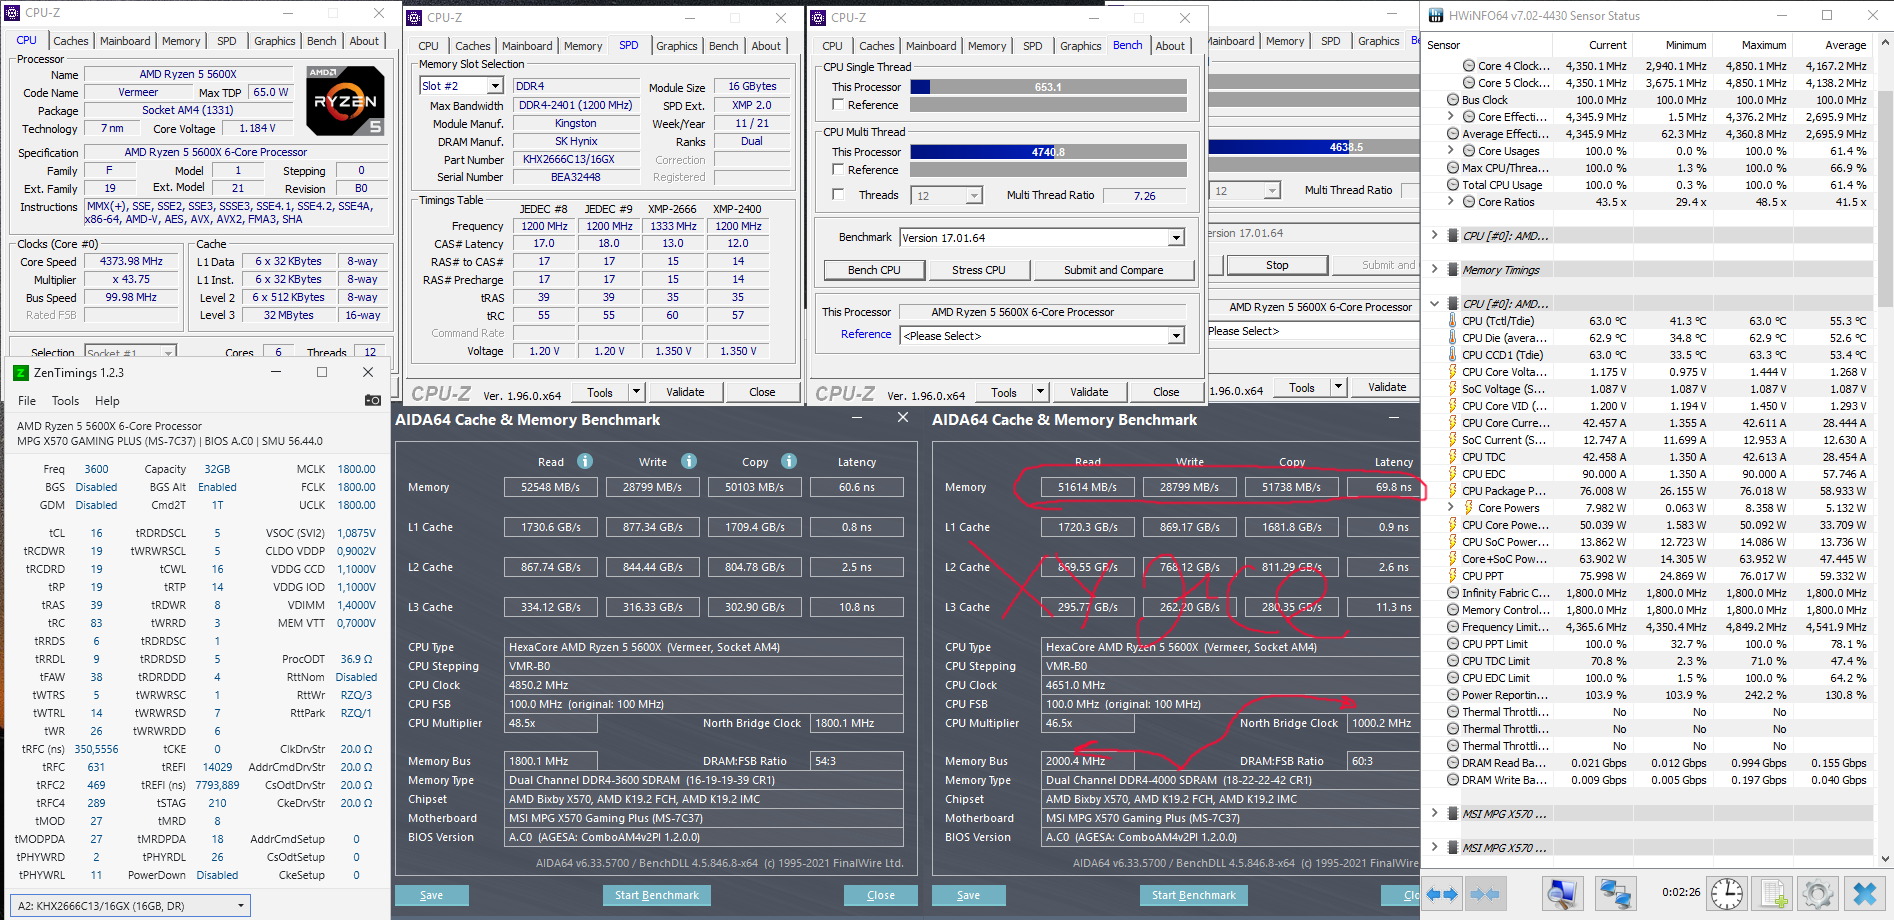The height and width of the screenshot is (920, 1894).
Task: Open Help menu in ZenTimings
Action: (107, 401)
